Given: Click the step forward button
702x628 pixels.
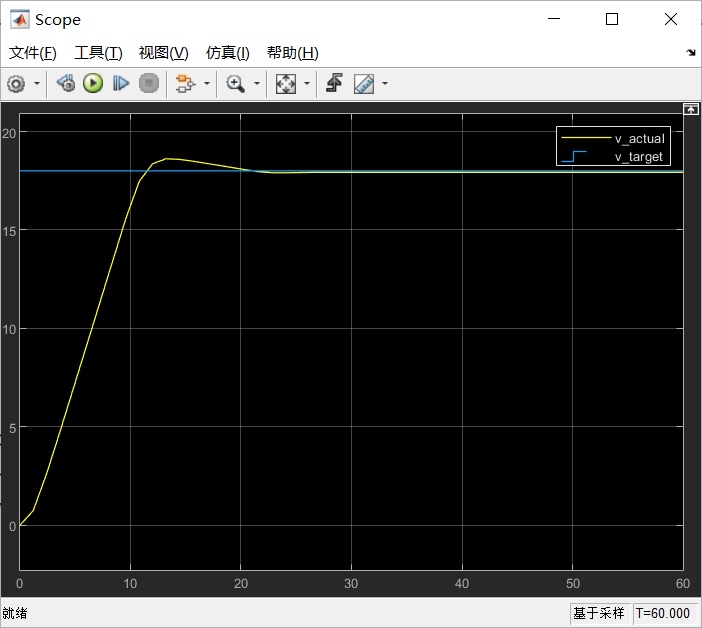Looking at the screenshot, I should point(121,83).
